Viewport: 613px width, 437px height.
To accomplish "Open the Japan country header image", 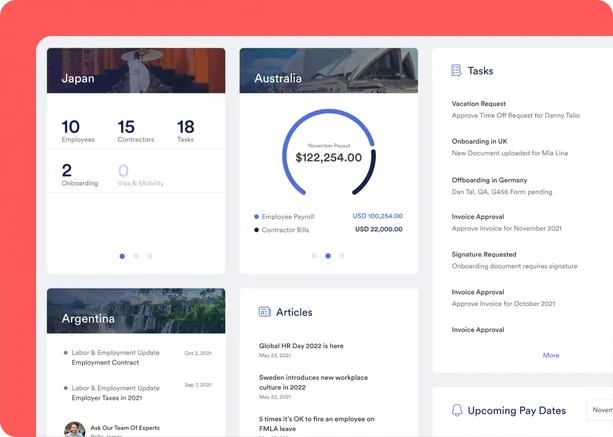I will click(136, 70).
